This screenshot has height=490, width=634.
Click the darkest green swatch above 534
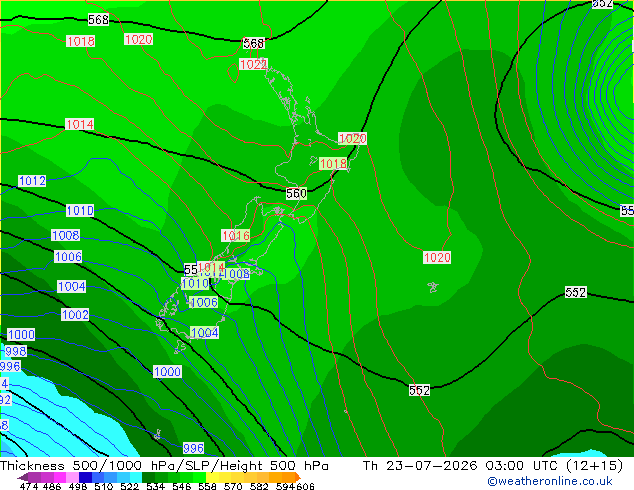148,477
